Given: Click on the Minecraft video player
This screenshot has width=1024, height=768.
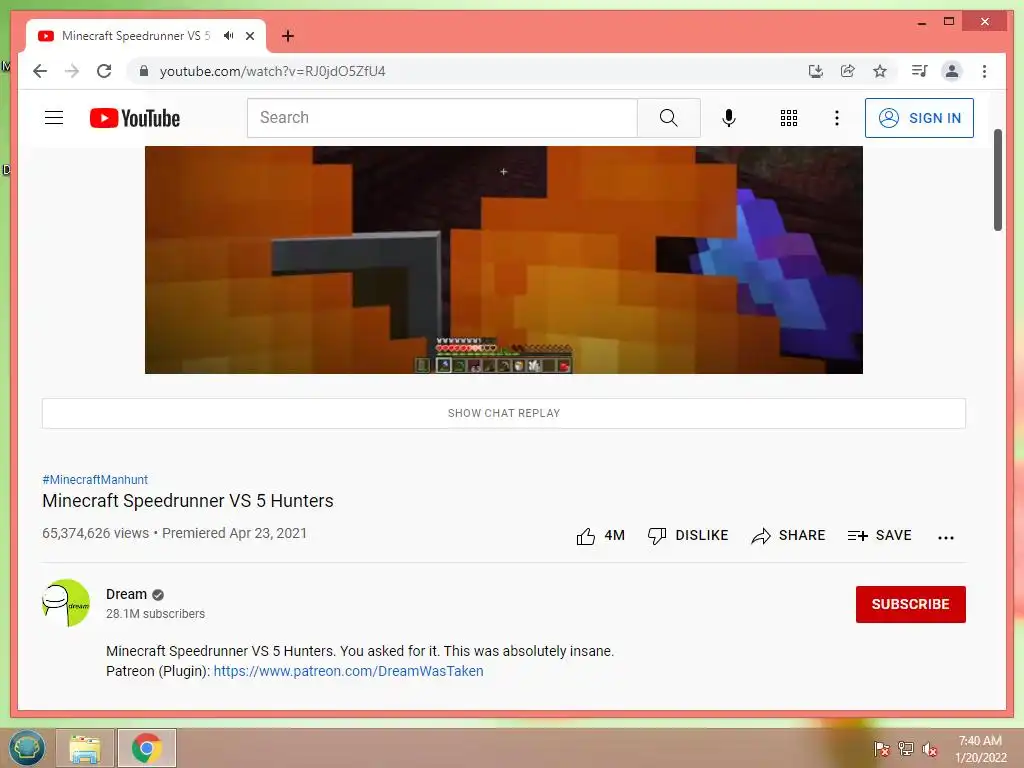Looking at the screenshot, I should (504, 260).
